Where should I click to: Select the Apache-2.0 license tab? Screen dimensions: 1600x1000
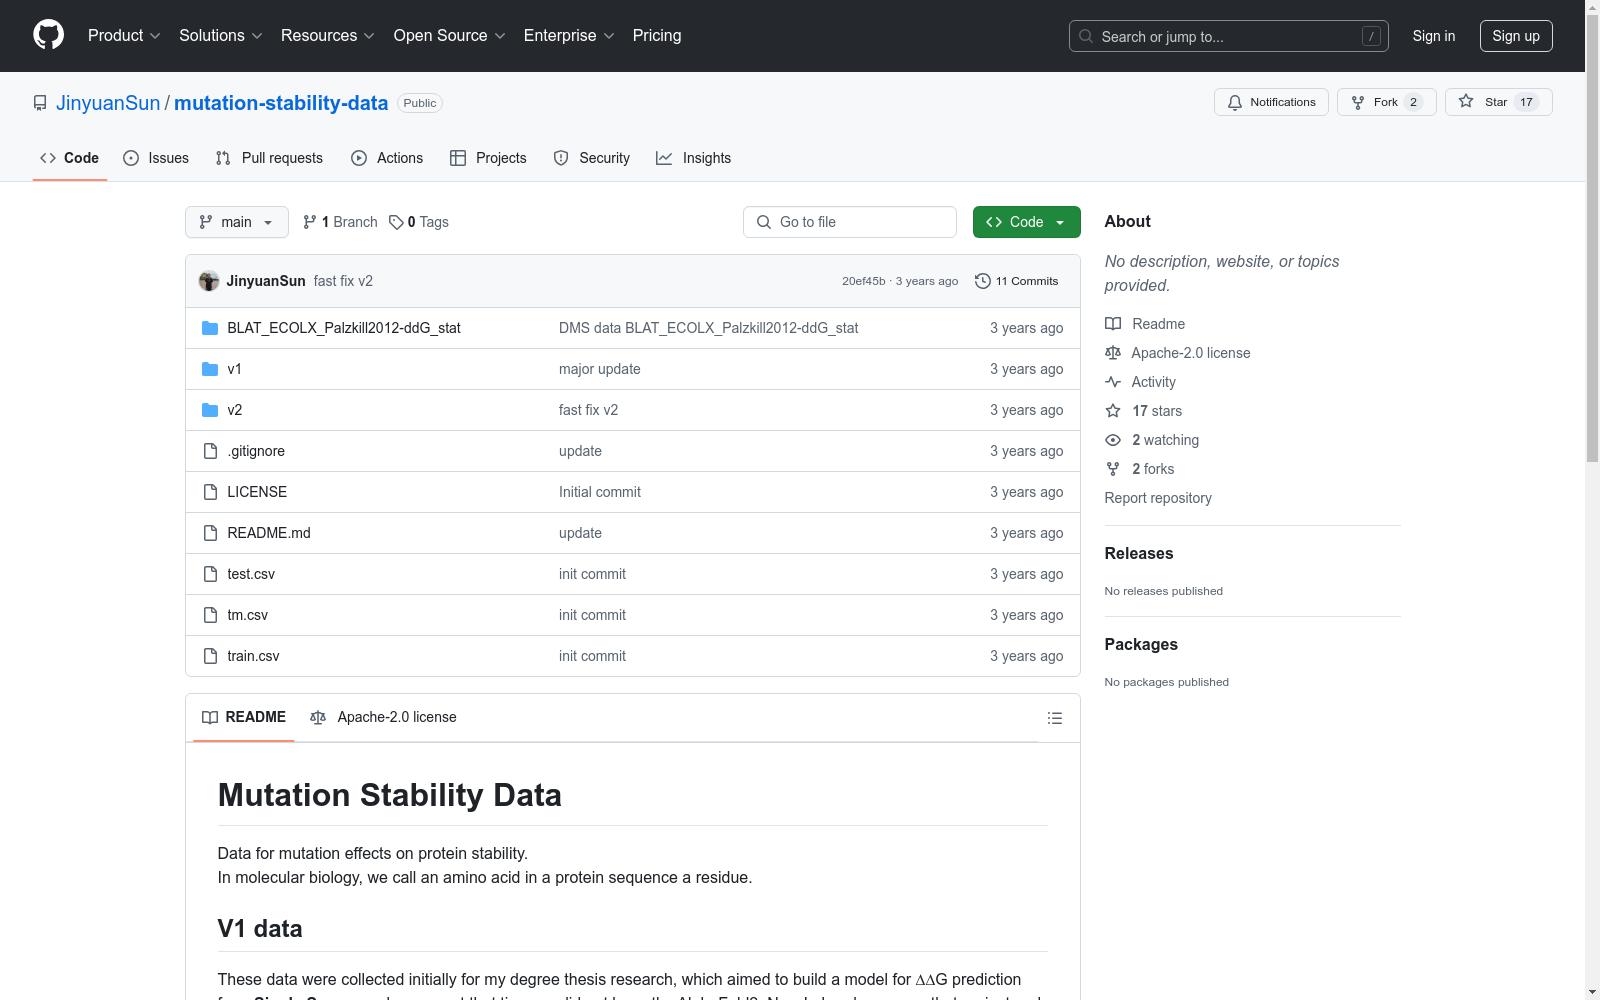(383, 717)
